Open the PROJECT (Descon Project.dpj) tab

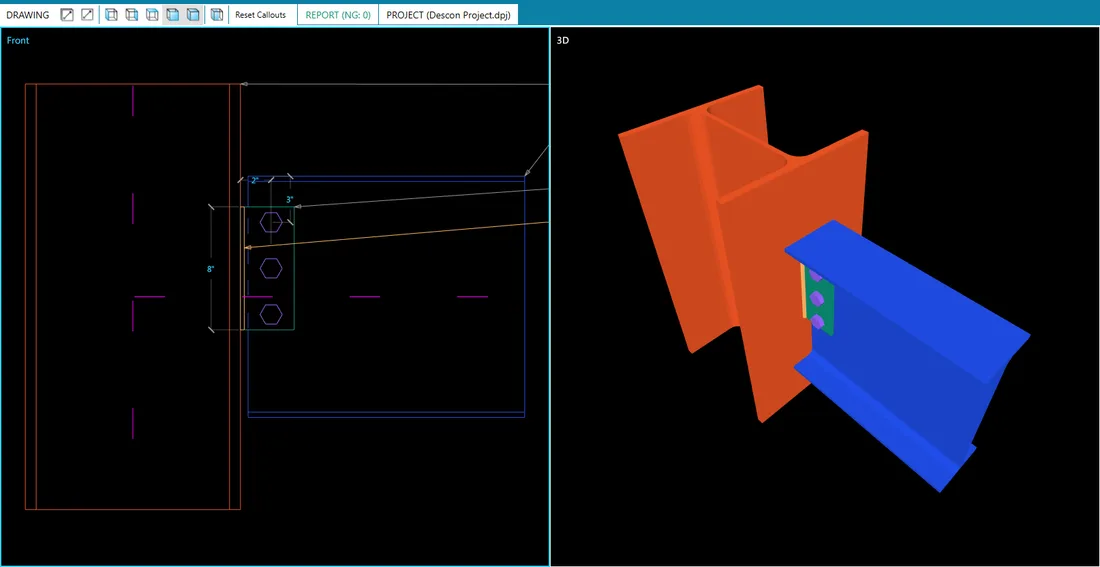(448, 15)
